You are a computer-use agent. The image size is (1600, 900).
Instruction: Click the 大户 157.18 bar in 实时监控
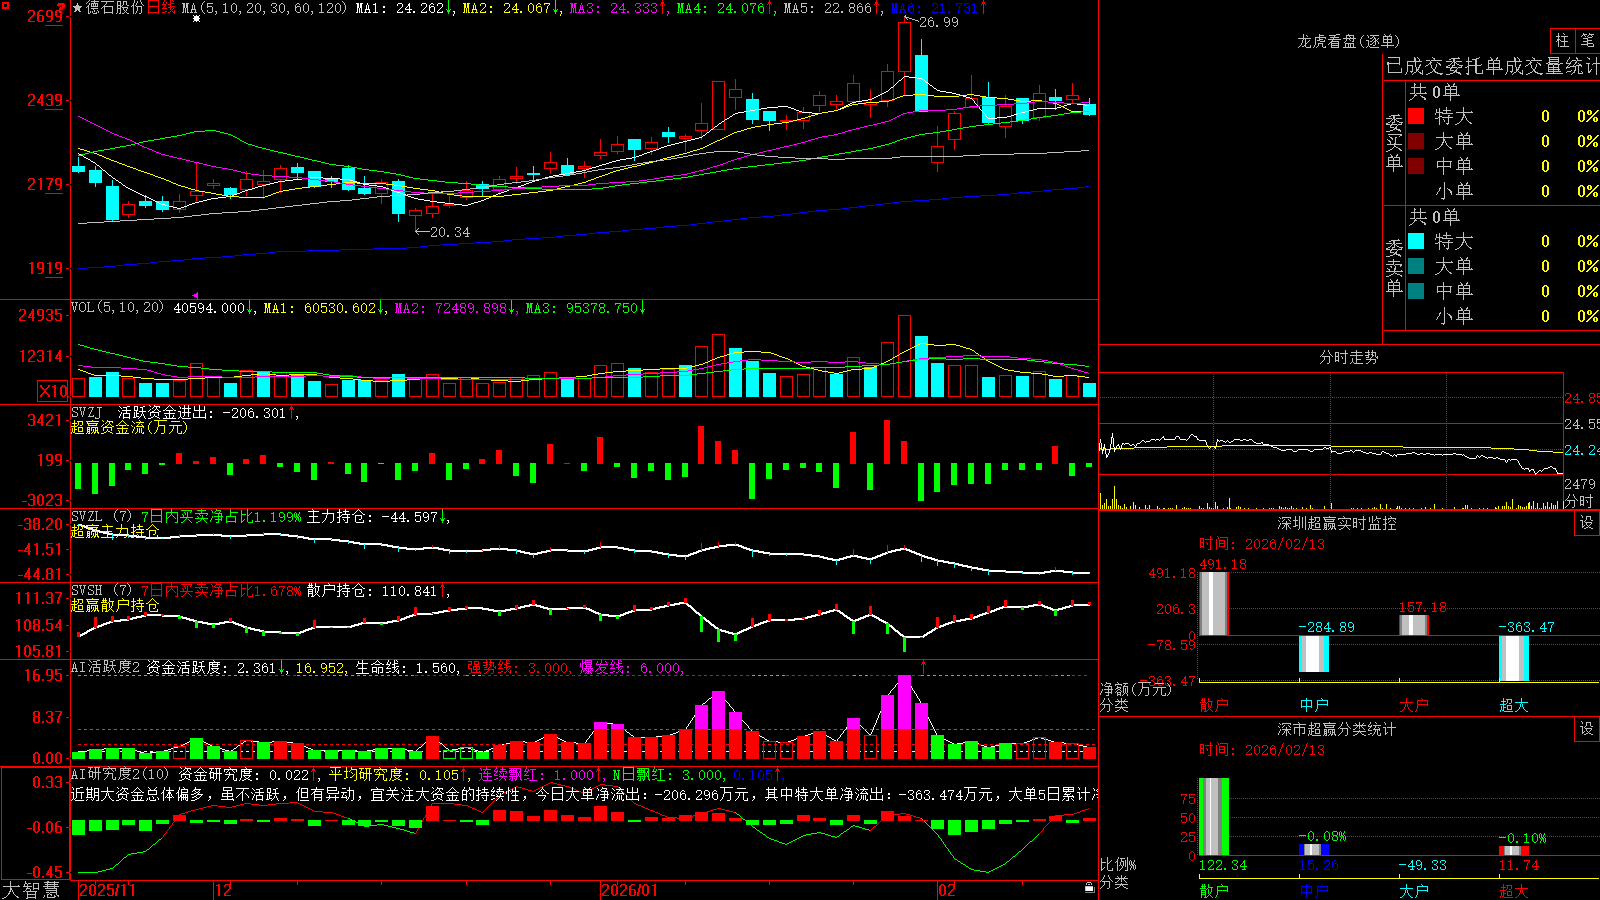[1413, 625]
